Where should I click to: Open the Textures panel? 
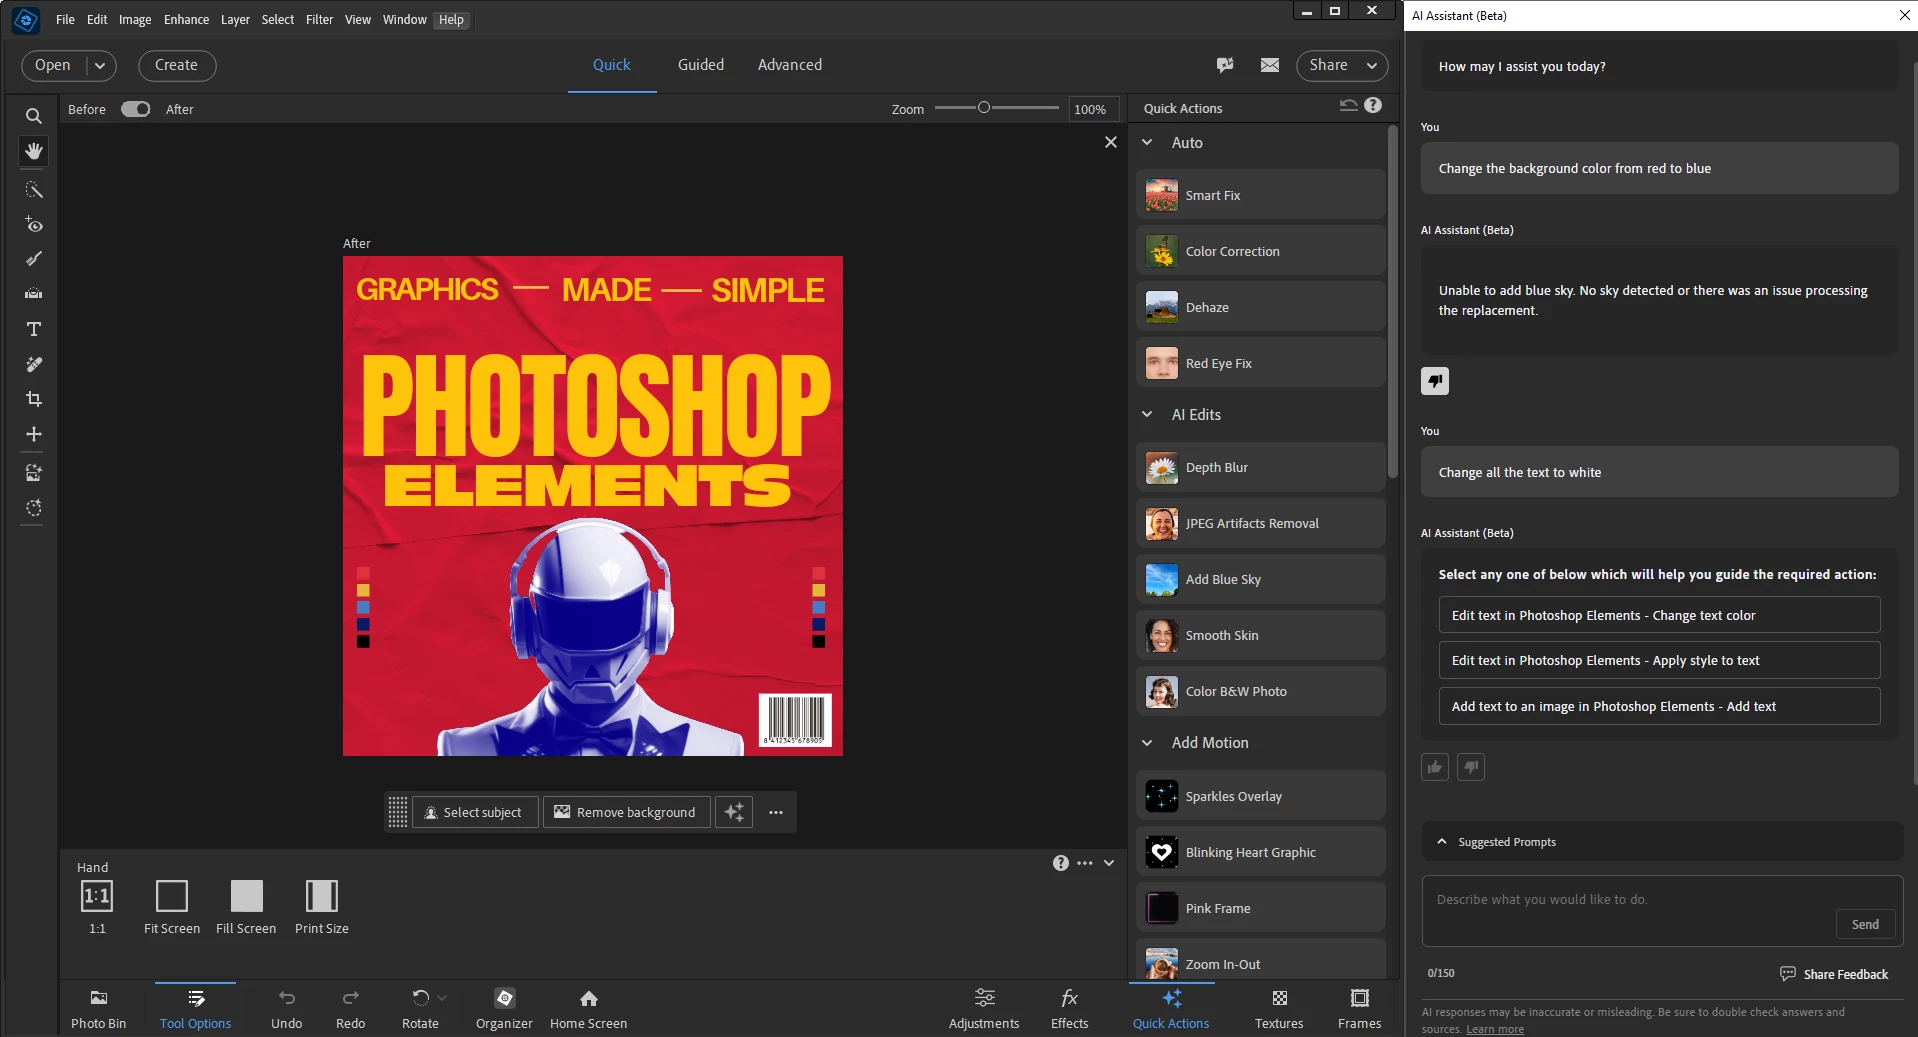(x=1279, y=1008)
